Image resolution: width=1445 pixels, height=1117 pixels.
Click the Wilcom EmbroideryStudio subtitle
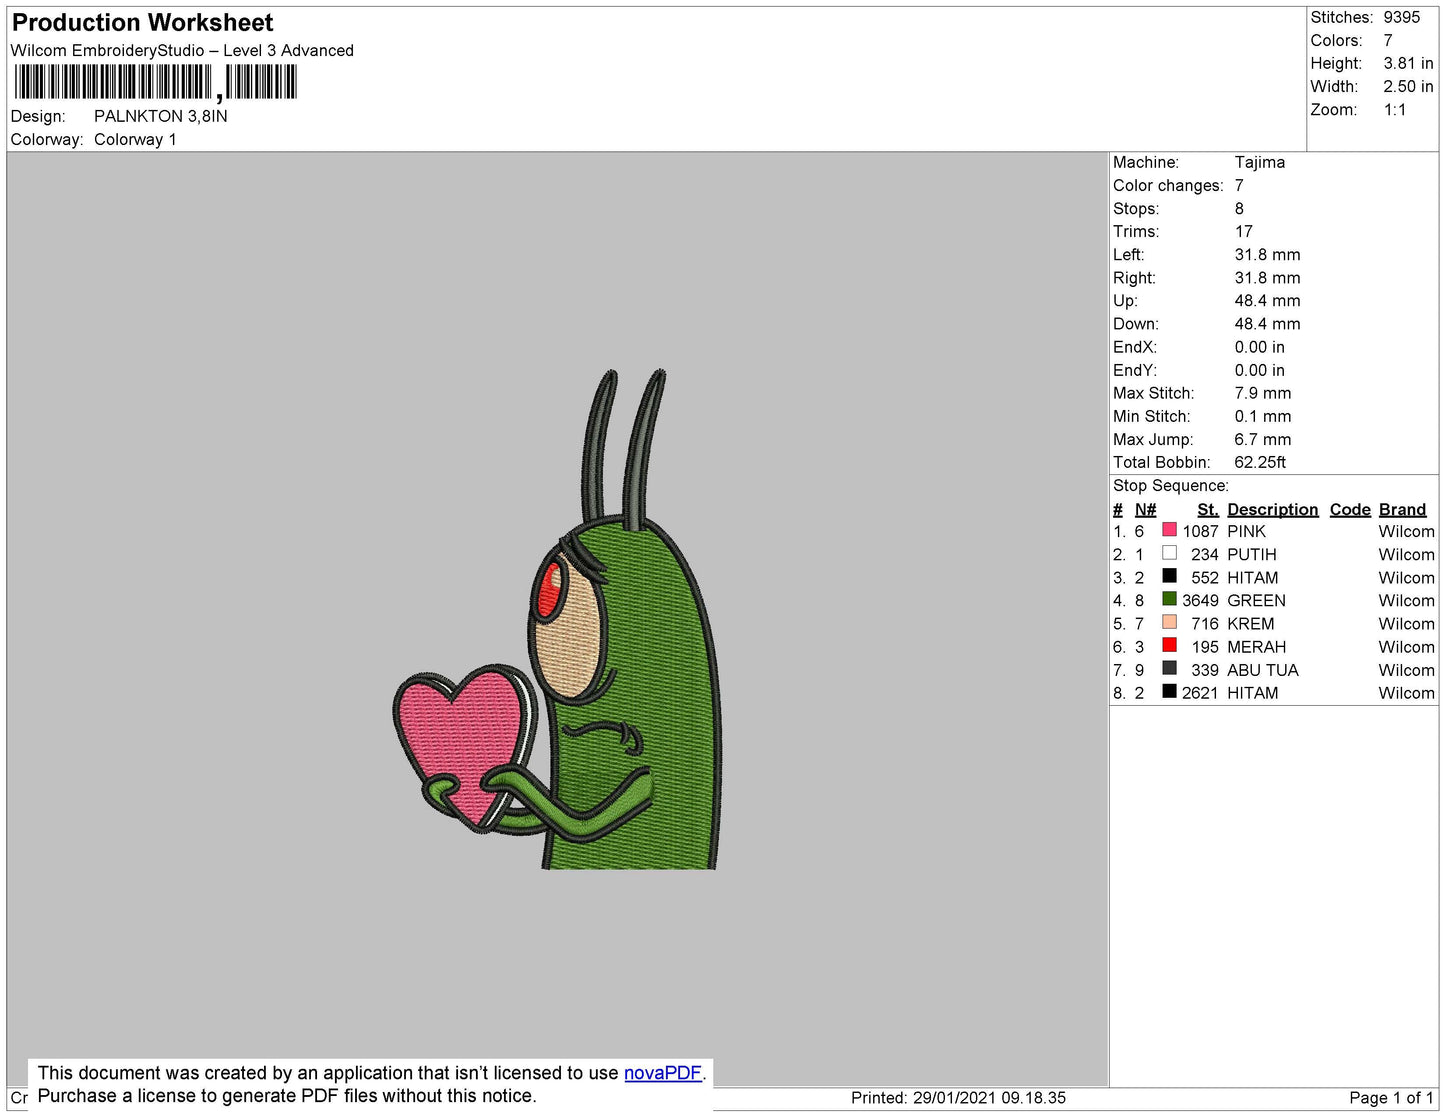pyautogui.click(x=182, y=50)
